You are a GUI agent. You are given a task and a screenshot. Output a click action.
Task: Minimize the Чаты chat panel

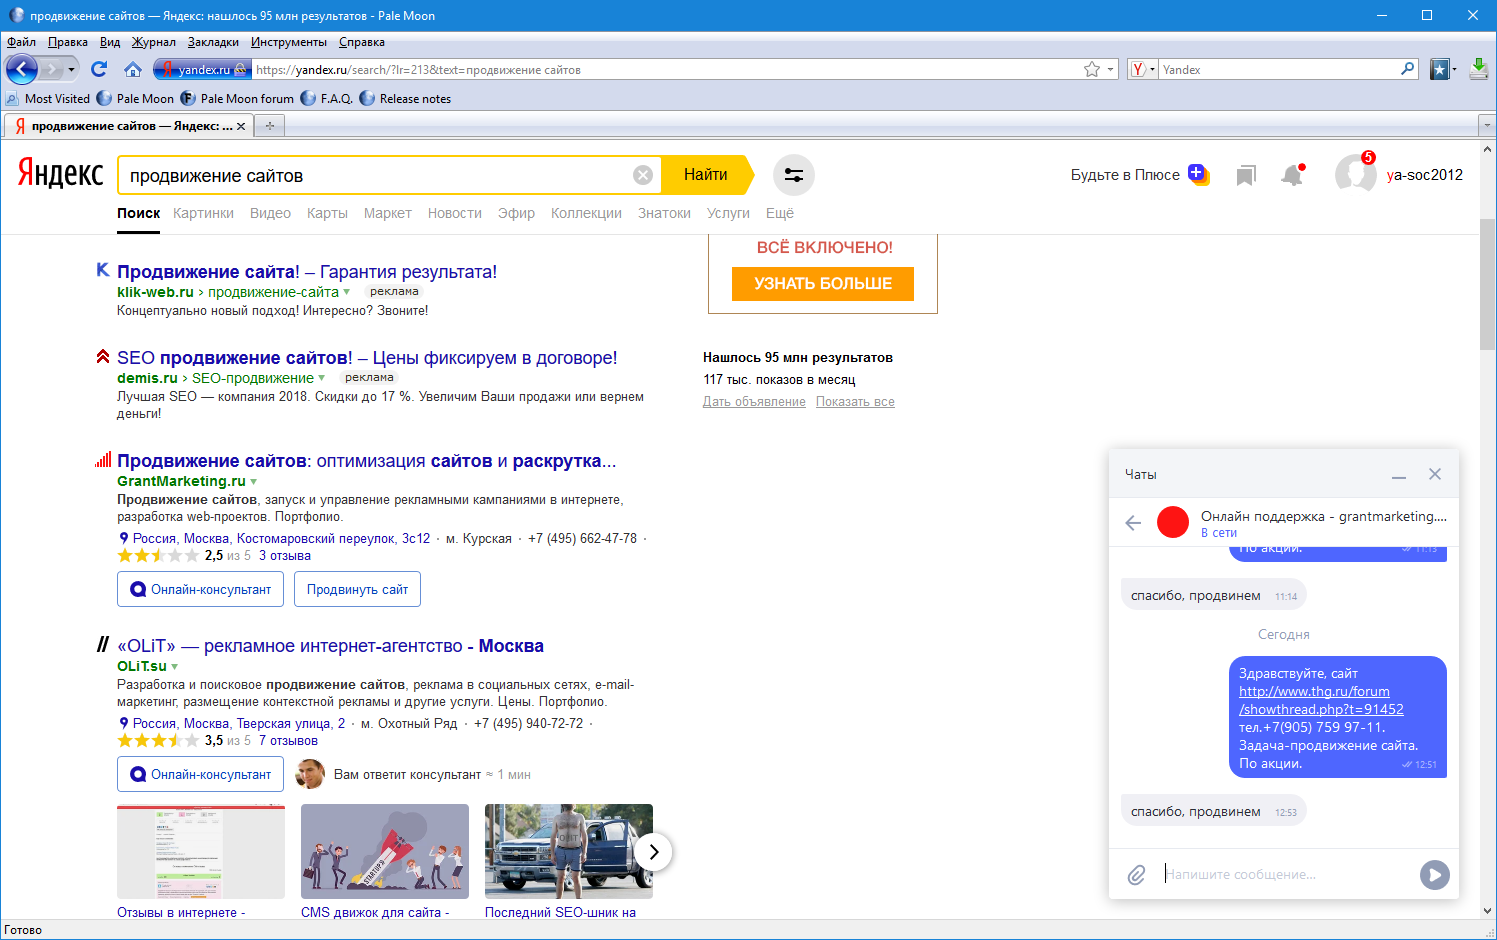[x=1399, y=475]
